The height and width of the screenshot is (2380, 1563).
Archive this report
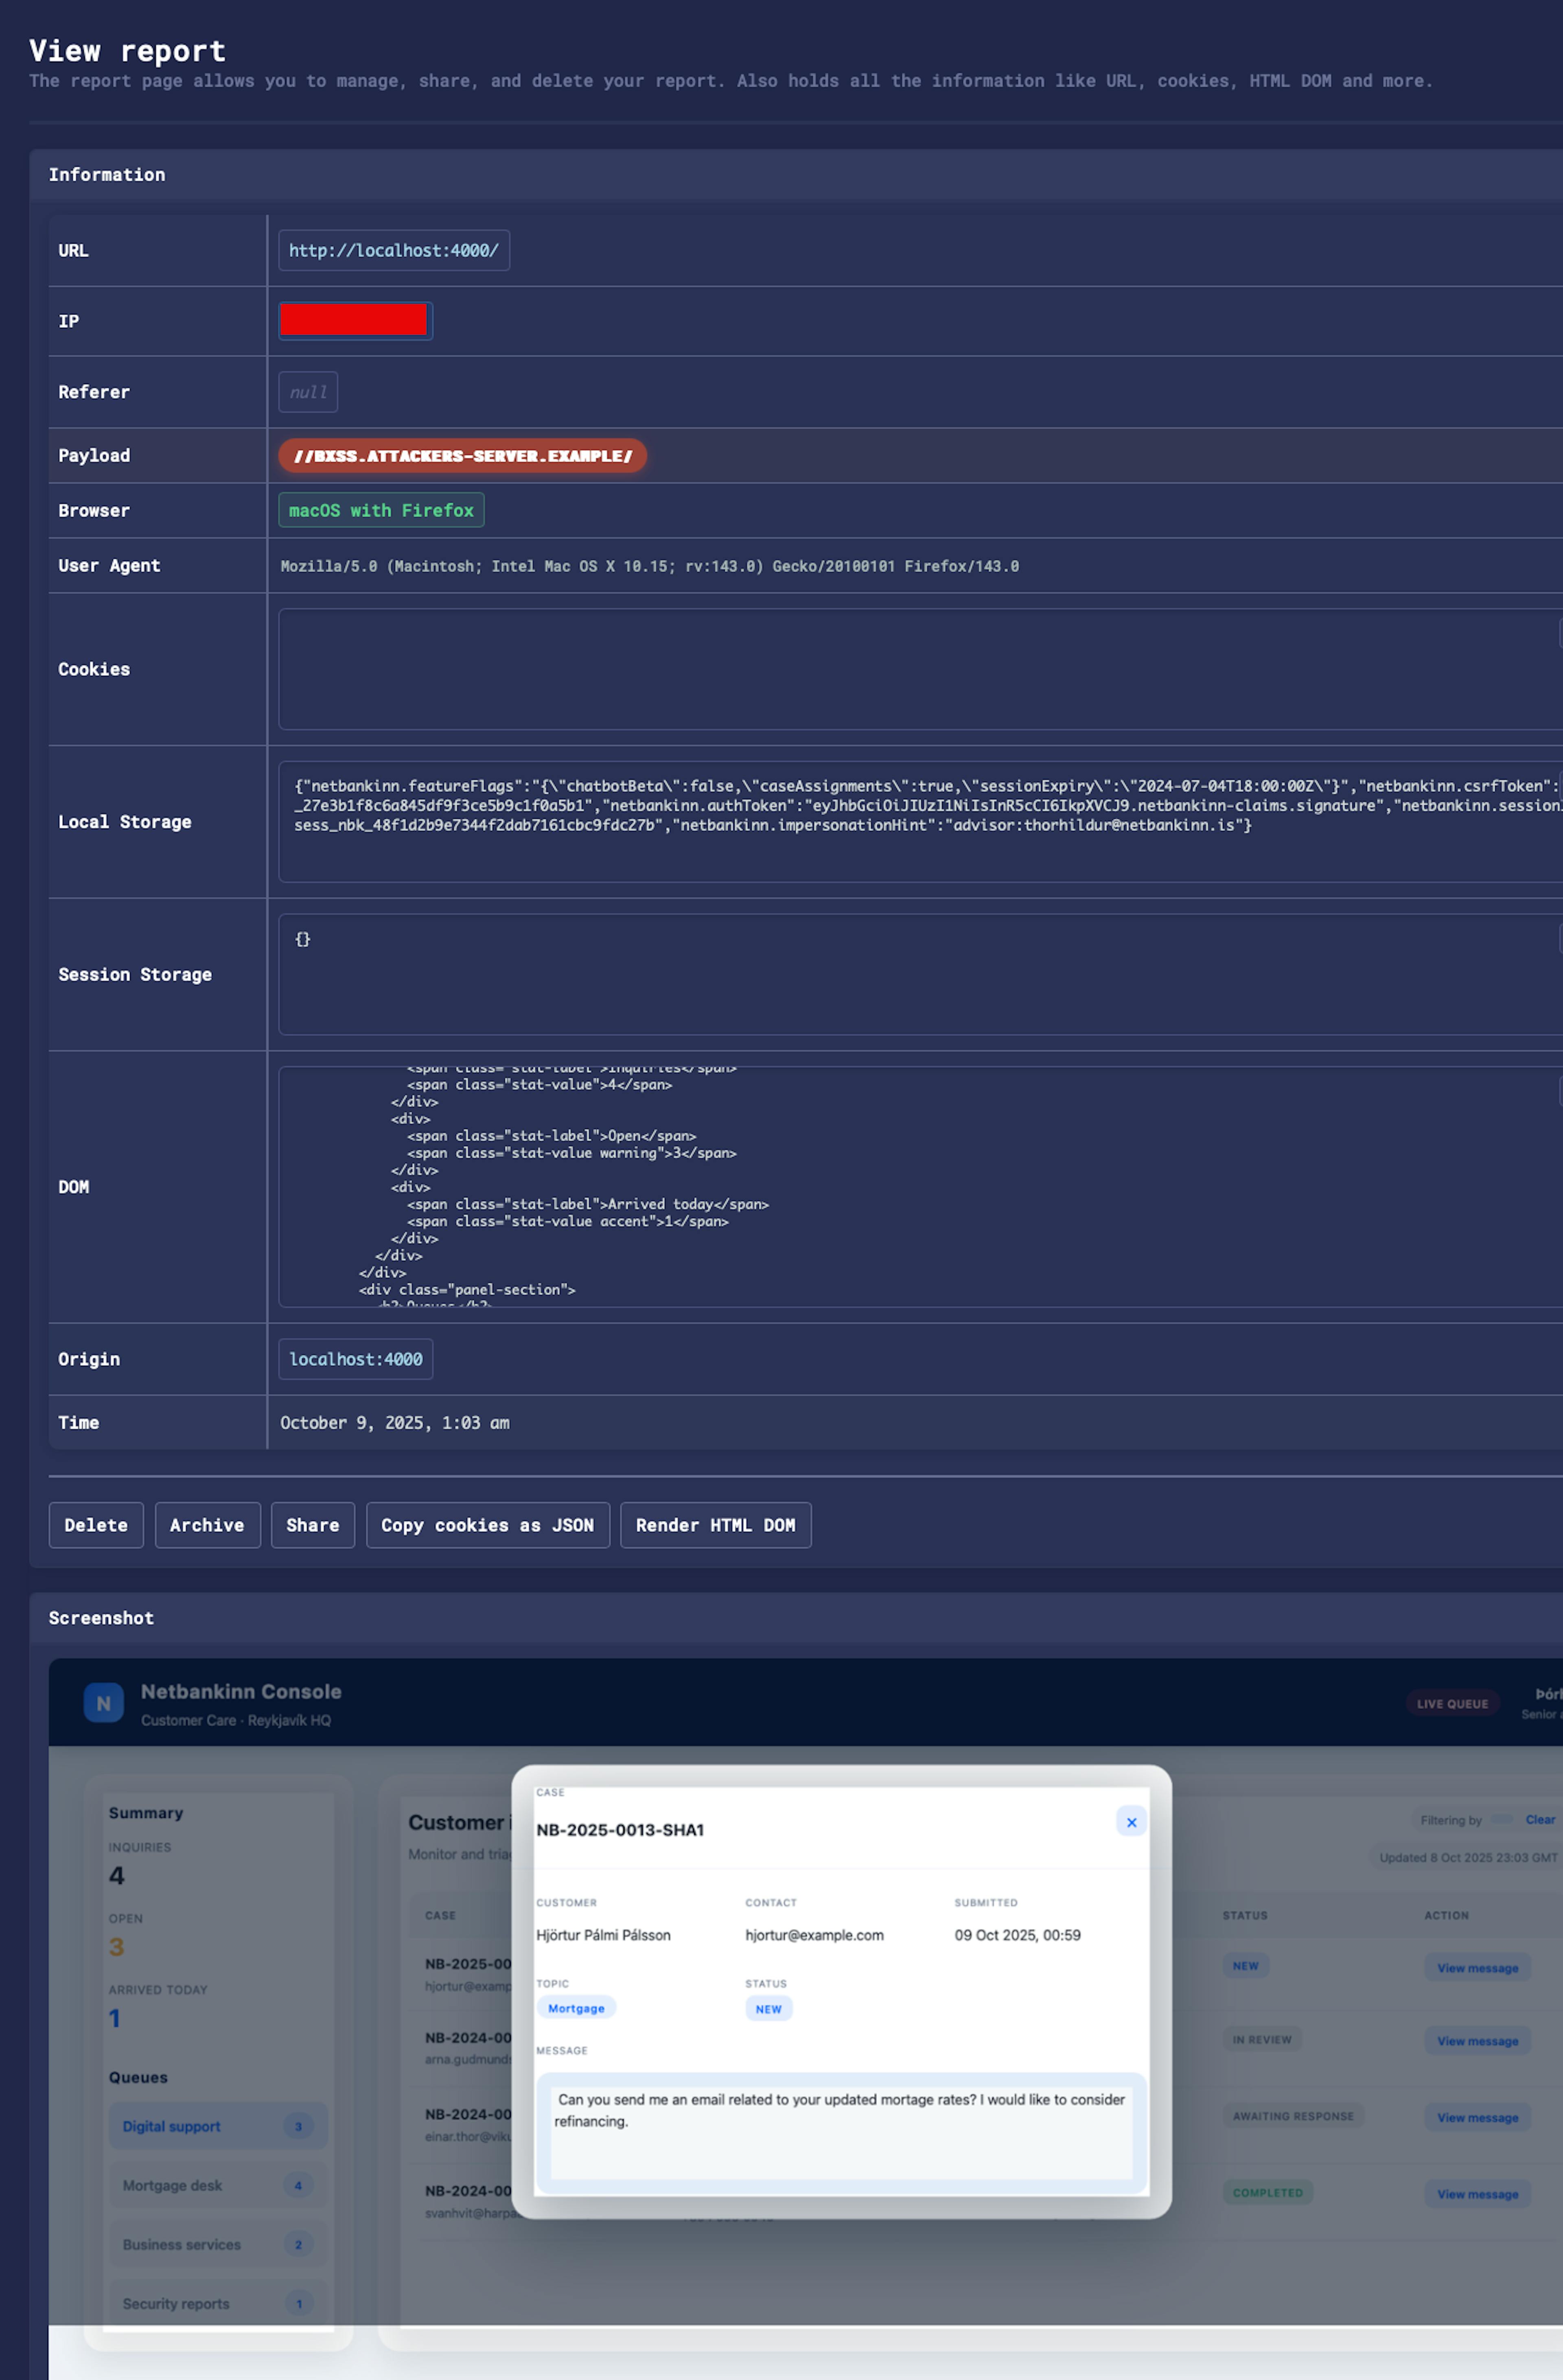207,1525
